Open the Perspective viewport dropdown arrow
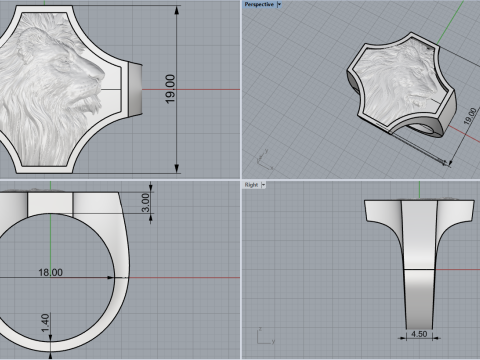Viewport: 480px width, 360px height. tap(279, 4)
